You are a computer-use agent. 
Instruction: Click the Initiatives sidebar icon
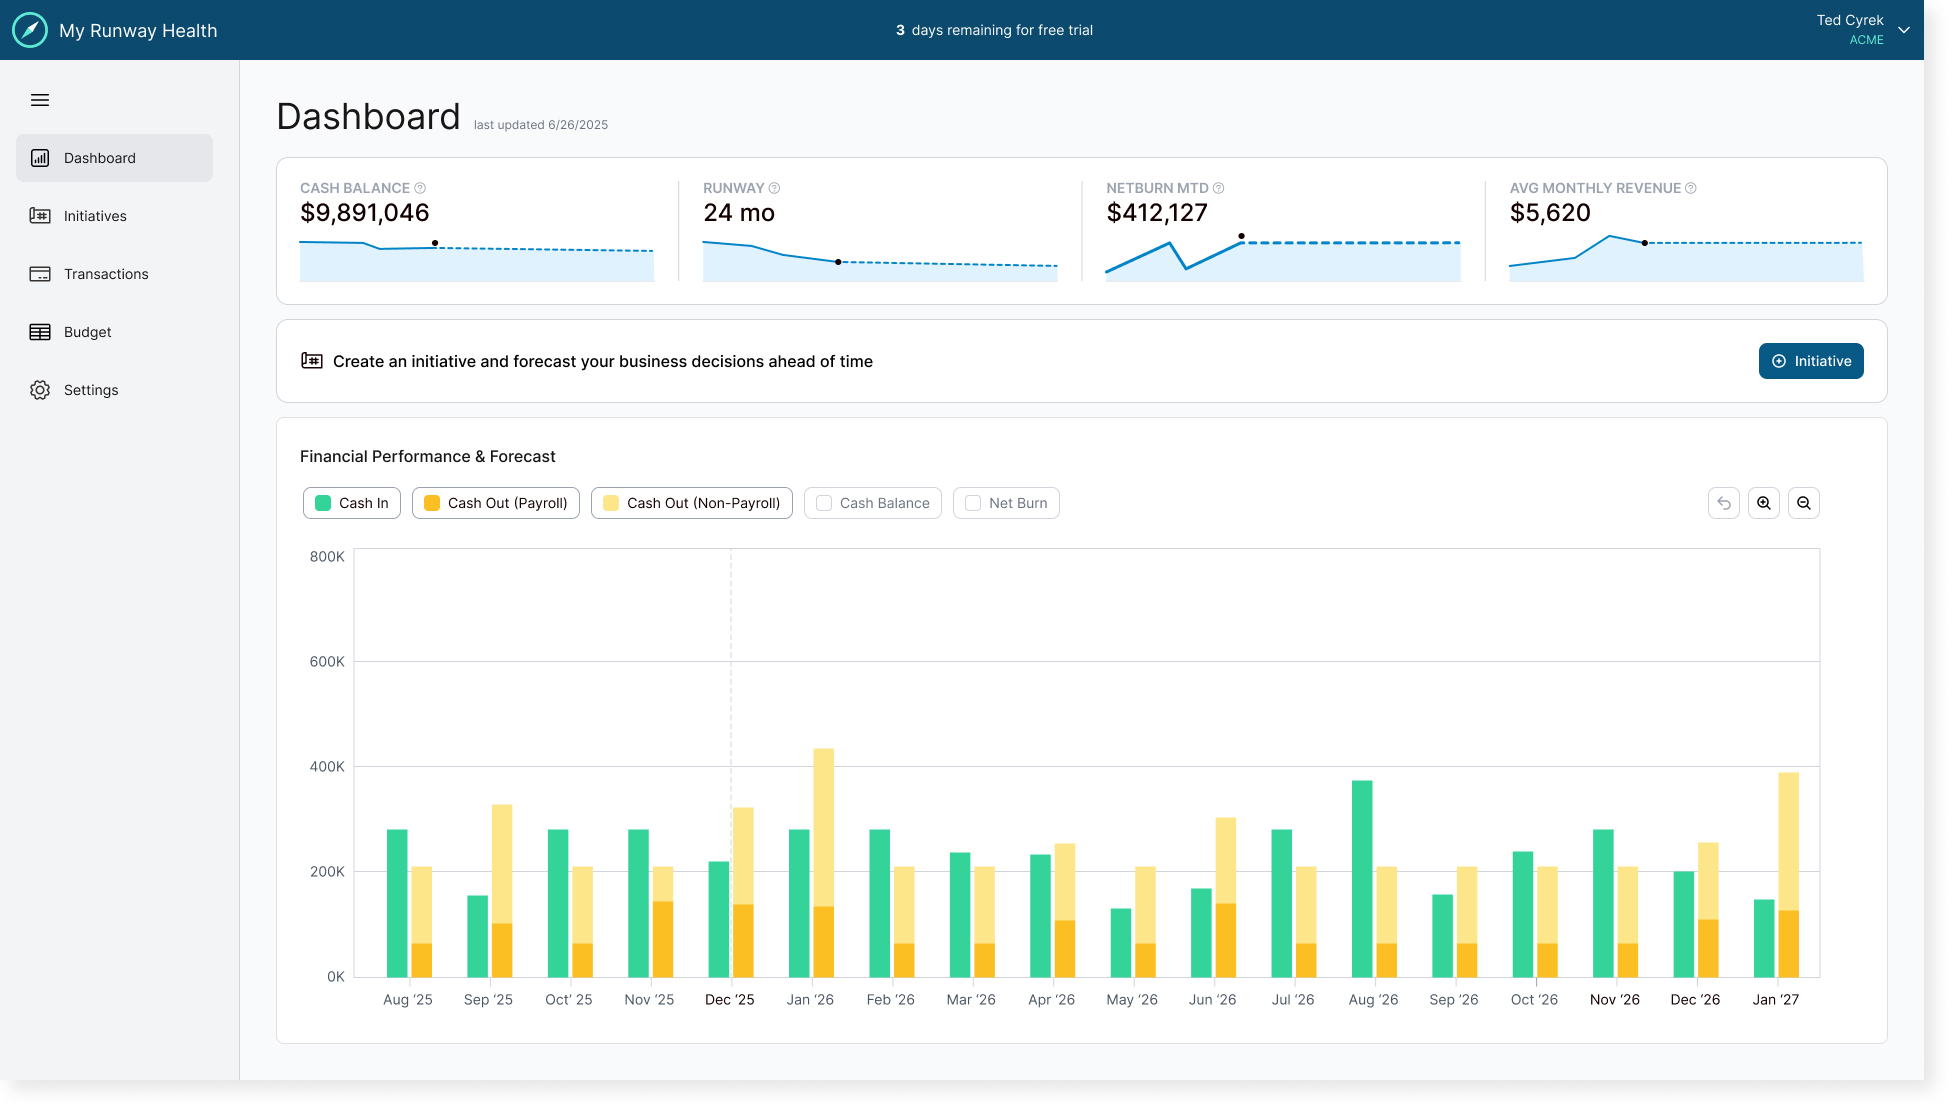coord(39,215)
